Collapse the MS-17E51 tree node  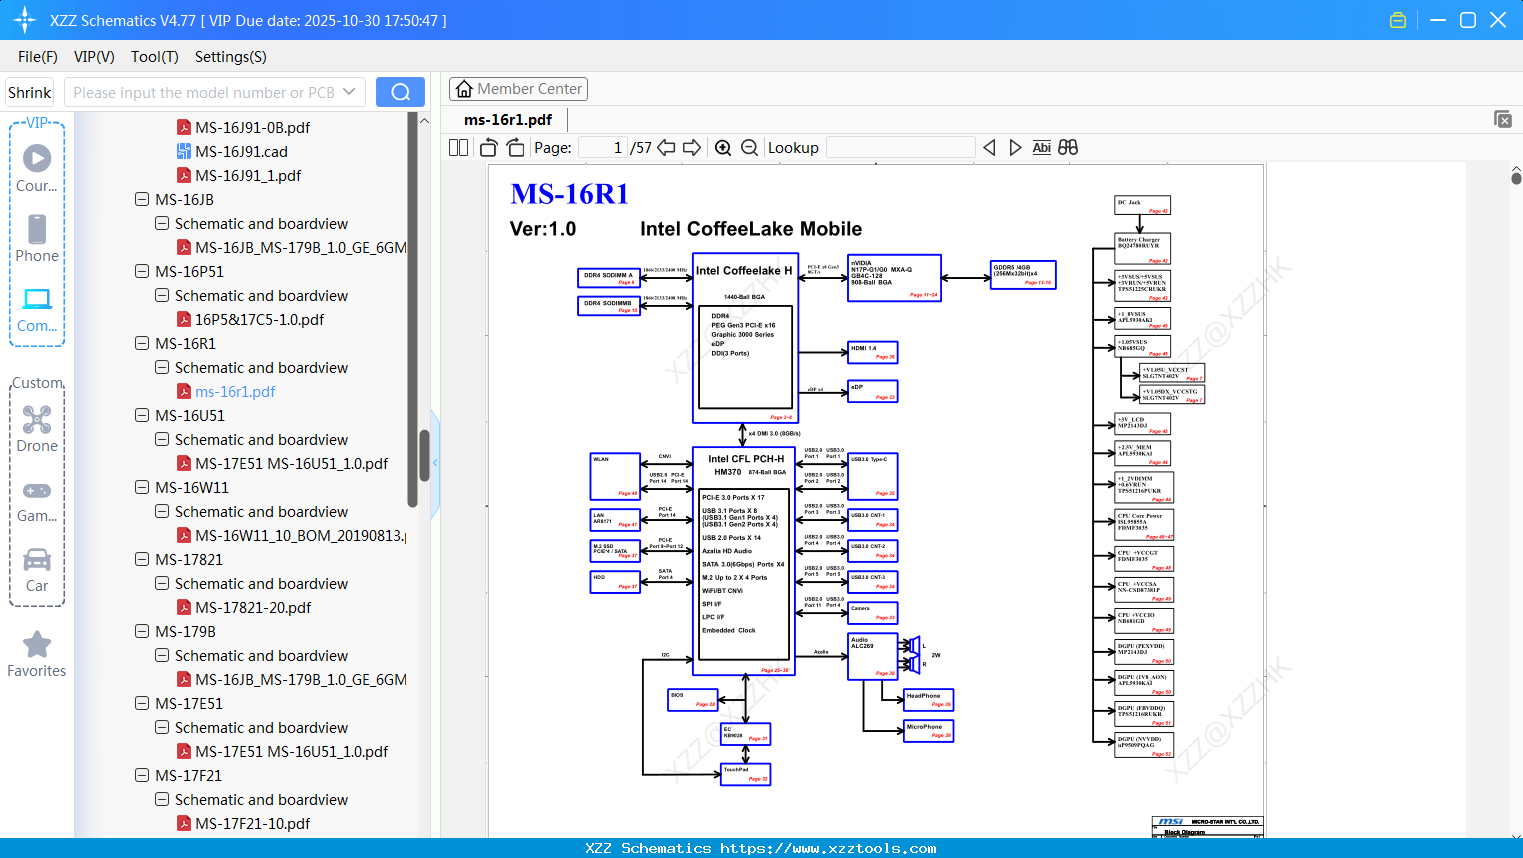coord(142,704)
